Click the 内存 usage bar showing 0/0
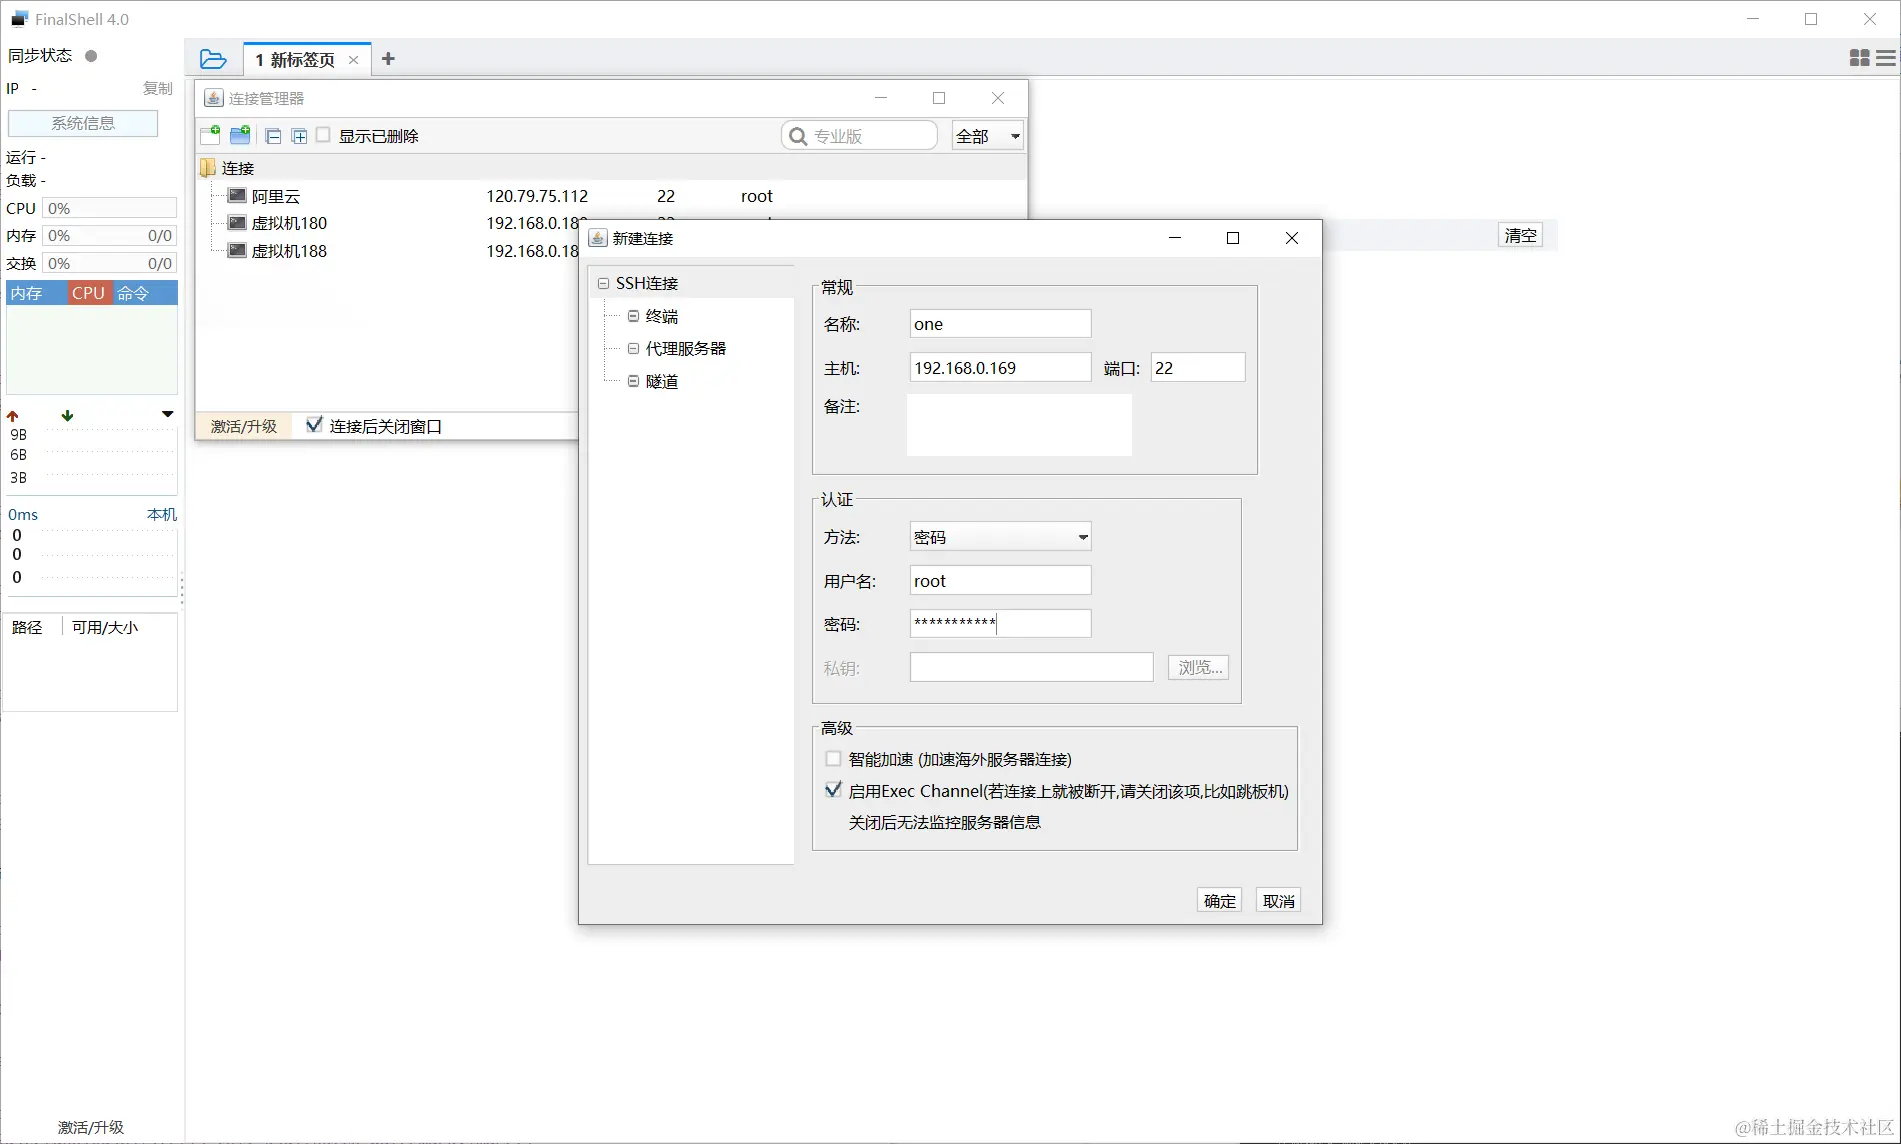This screenshot has width=1901, height=1144. [110, 236]
